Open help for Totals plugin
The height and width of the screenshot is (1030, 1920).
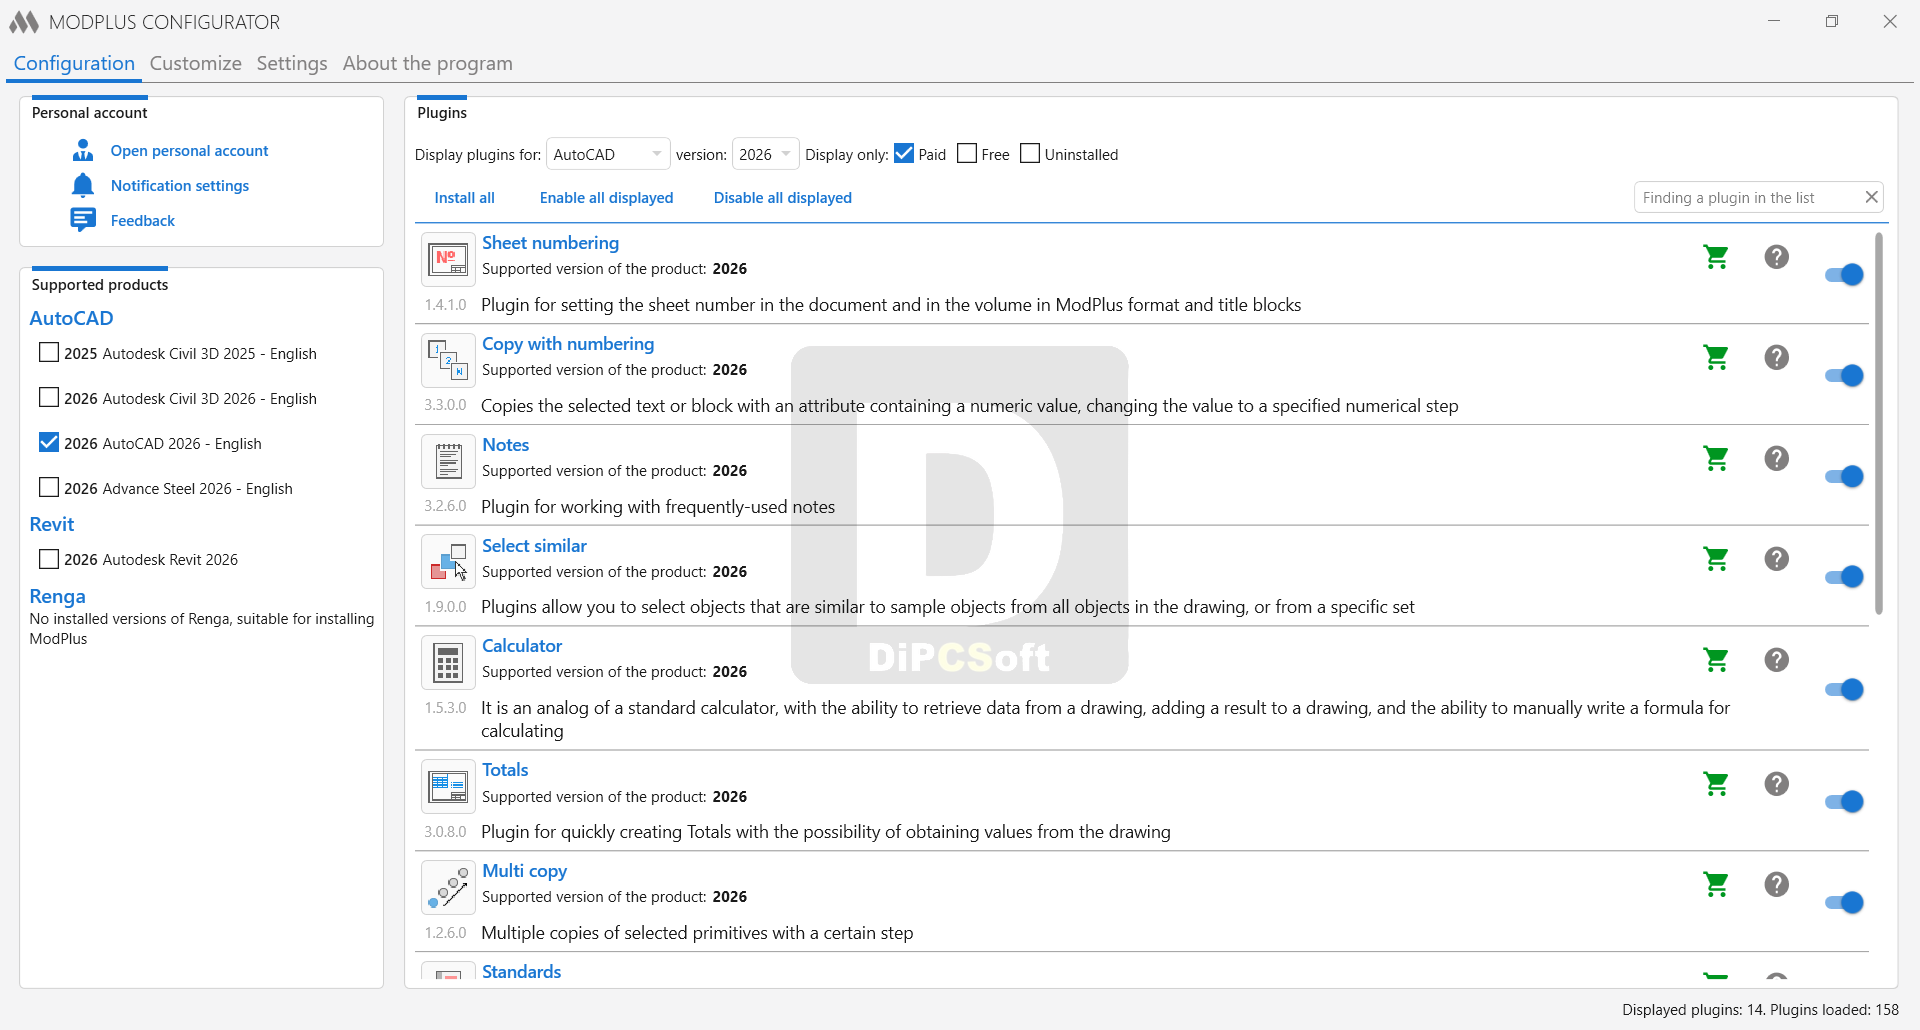(x=1776, y=784)
